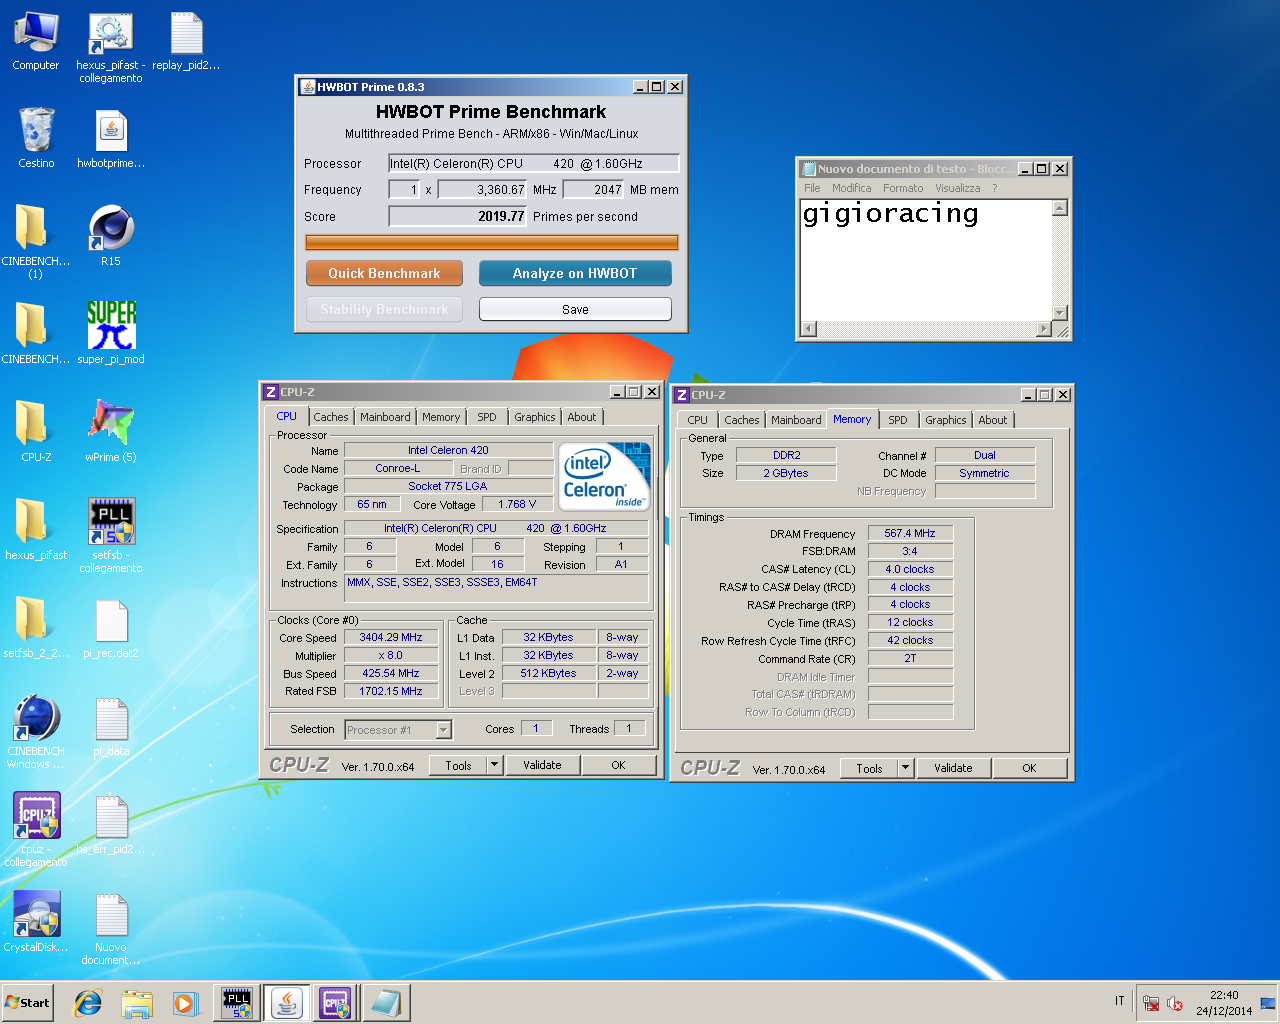1280x1024 pixels.
Task: Switch to the Java HWBOT Prime taskbar item
Action: click(x=286, y=1003)
